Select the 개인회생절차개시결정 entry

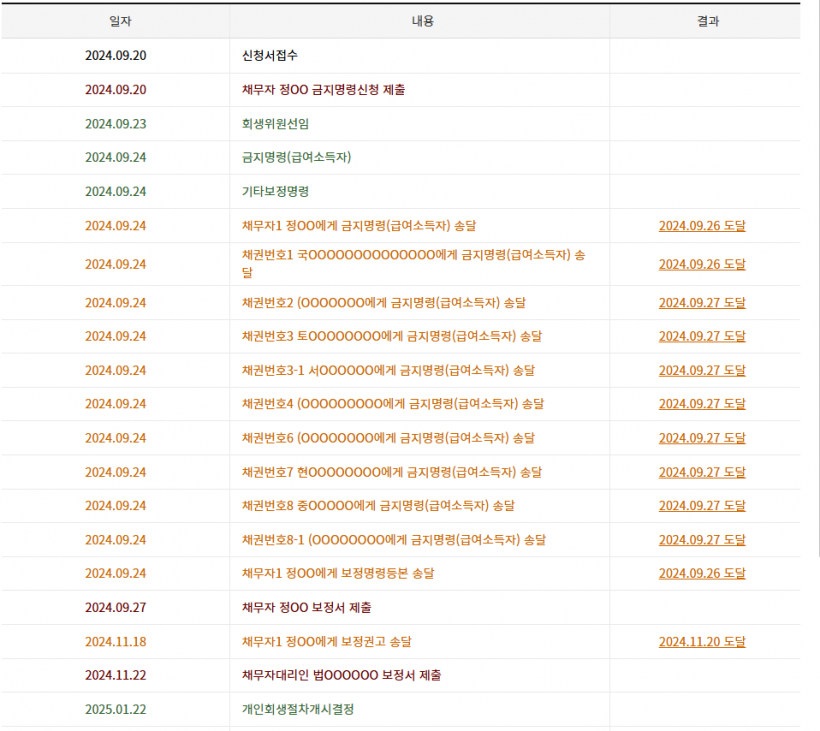[298, 710]
